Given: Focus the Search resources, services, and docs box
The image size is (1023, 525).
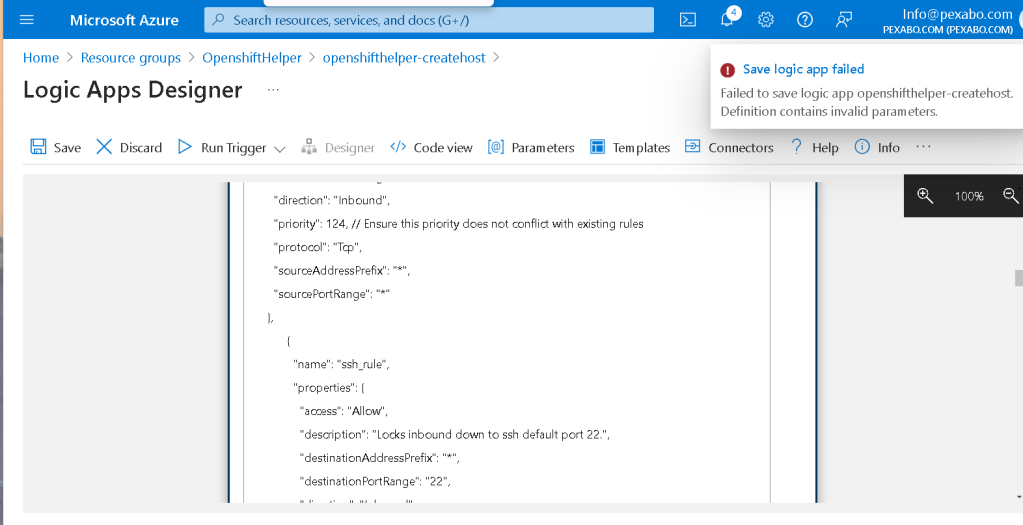Looking at the screenshot, I should click(429, 20).
